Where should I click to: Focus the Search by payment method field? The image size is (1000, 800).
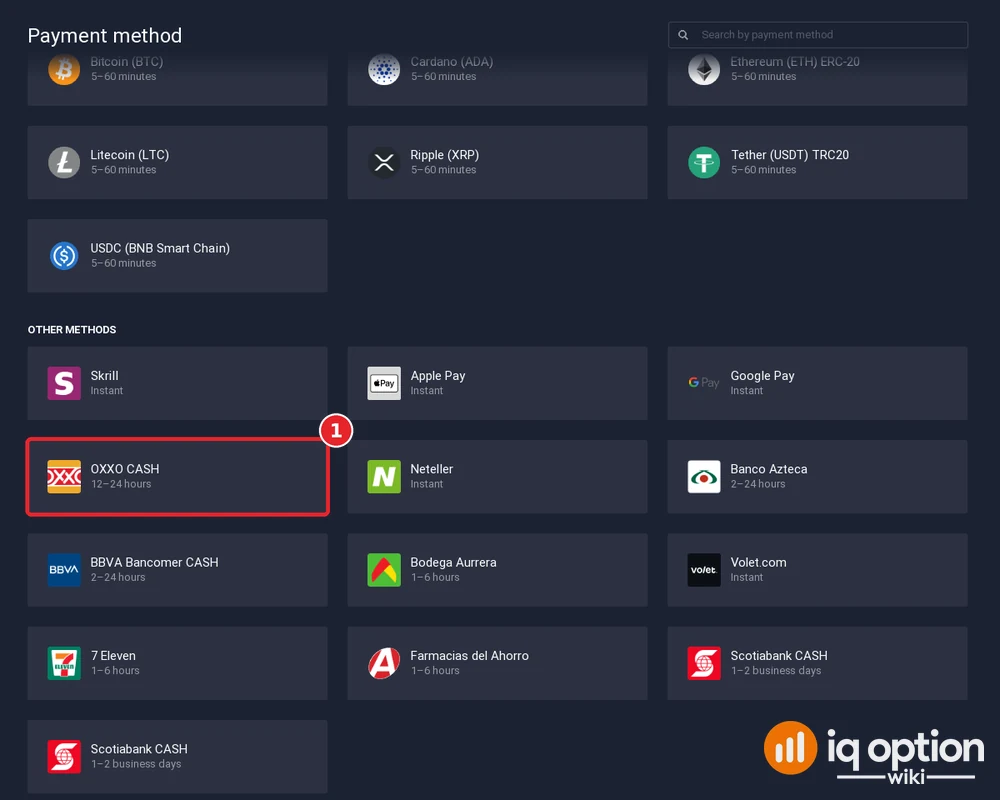click(818, 35)
